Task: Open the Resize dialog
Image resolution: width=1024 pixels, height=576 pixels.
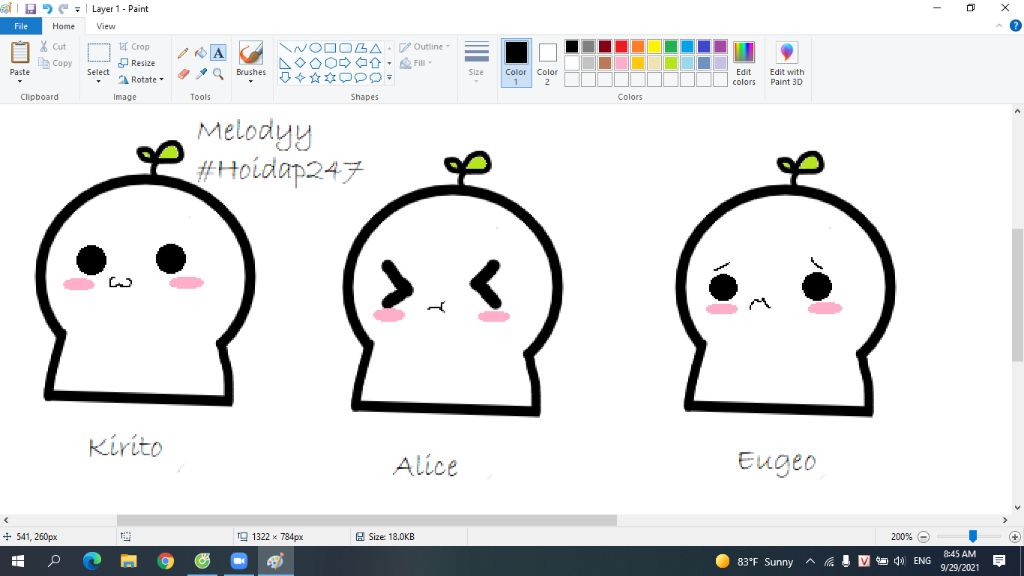Action: (x=136, y=63)
